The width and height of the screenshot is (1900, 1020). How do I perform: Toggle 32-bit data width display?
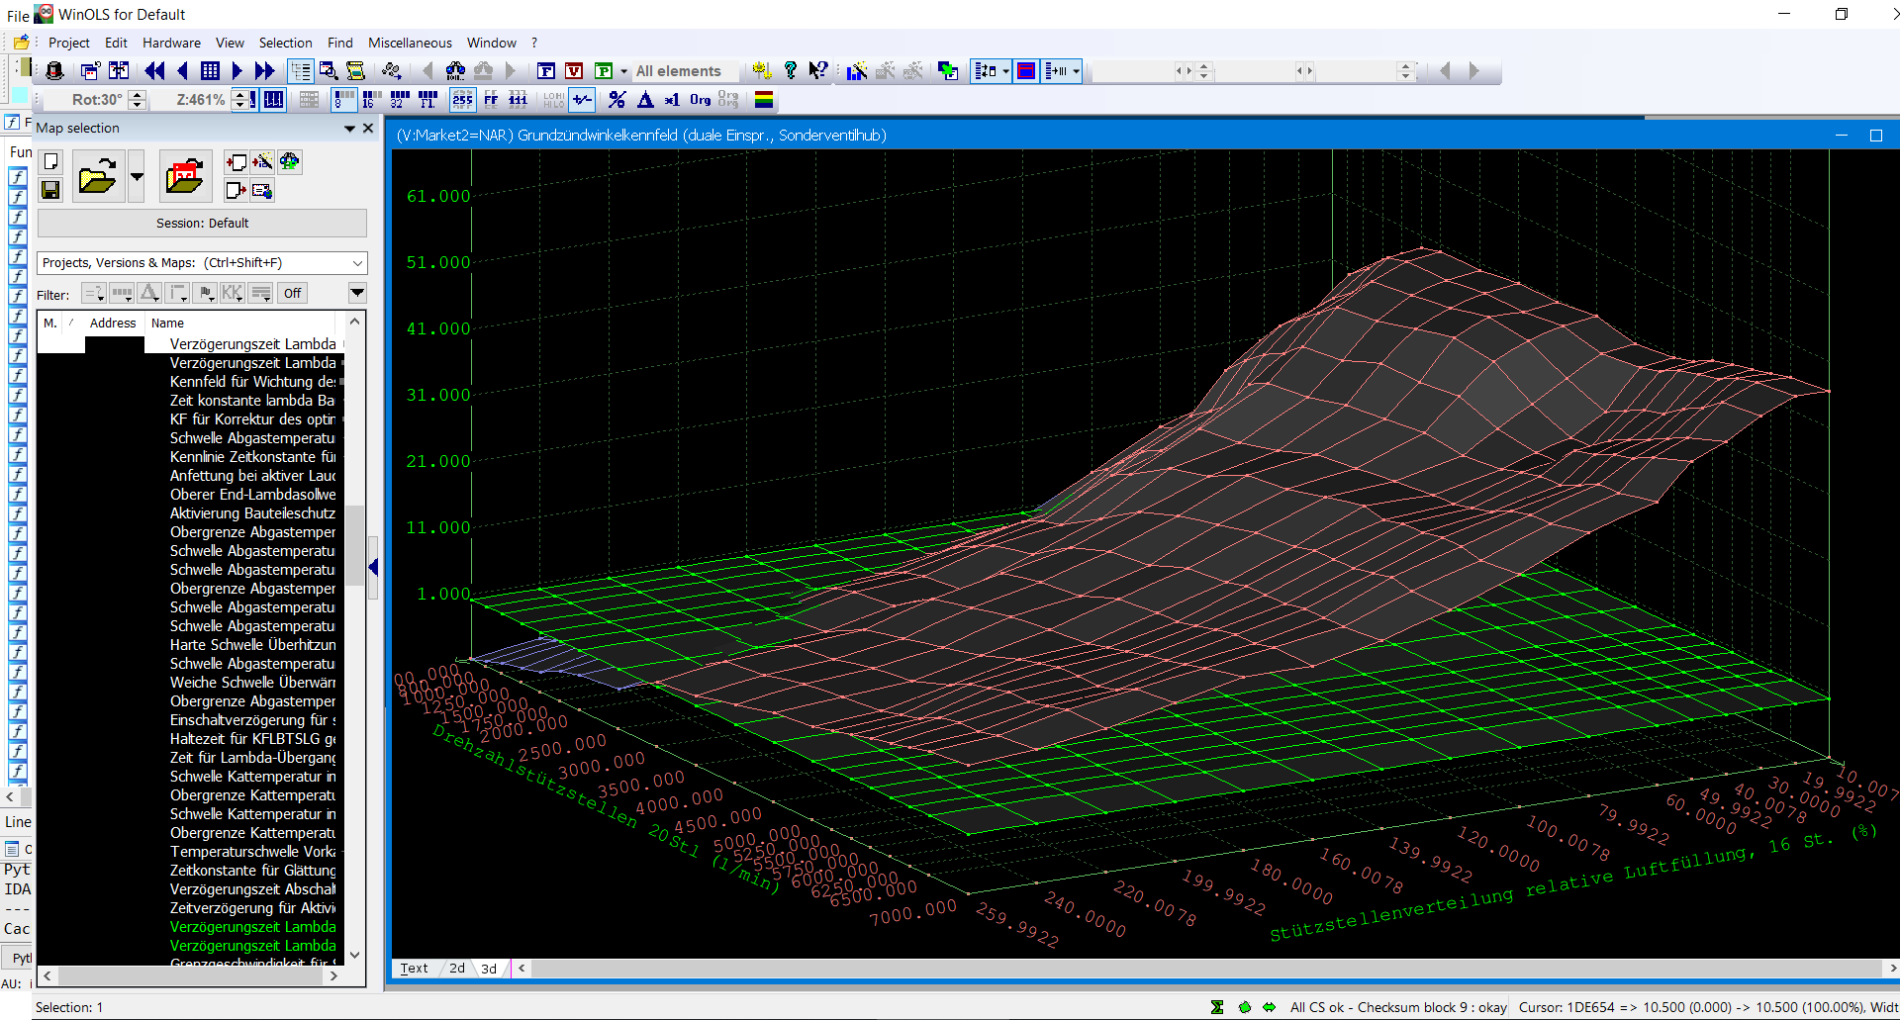click(399, 100)
